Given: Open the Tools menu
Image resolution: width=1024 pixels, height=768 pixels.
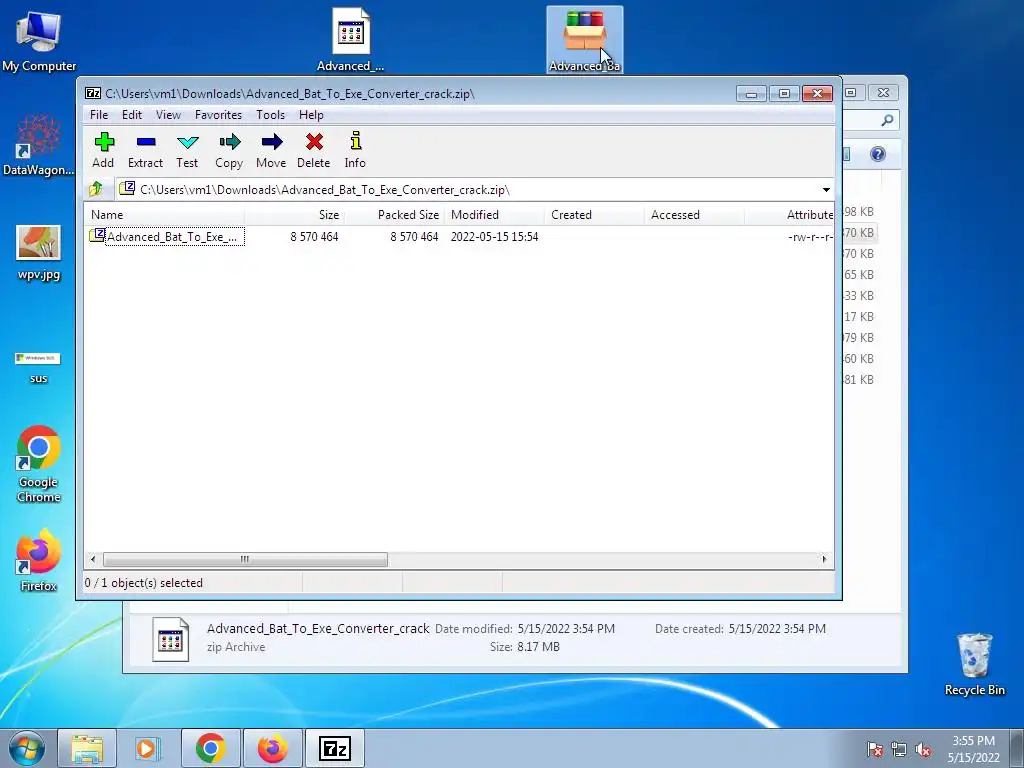Looking at the screenshot, I should (270, 115).
